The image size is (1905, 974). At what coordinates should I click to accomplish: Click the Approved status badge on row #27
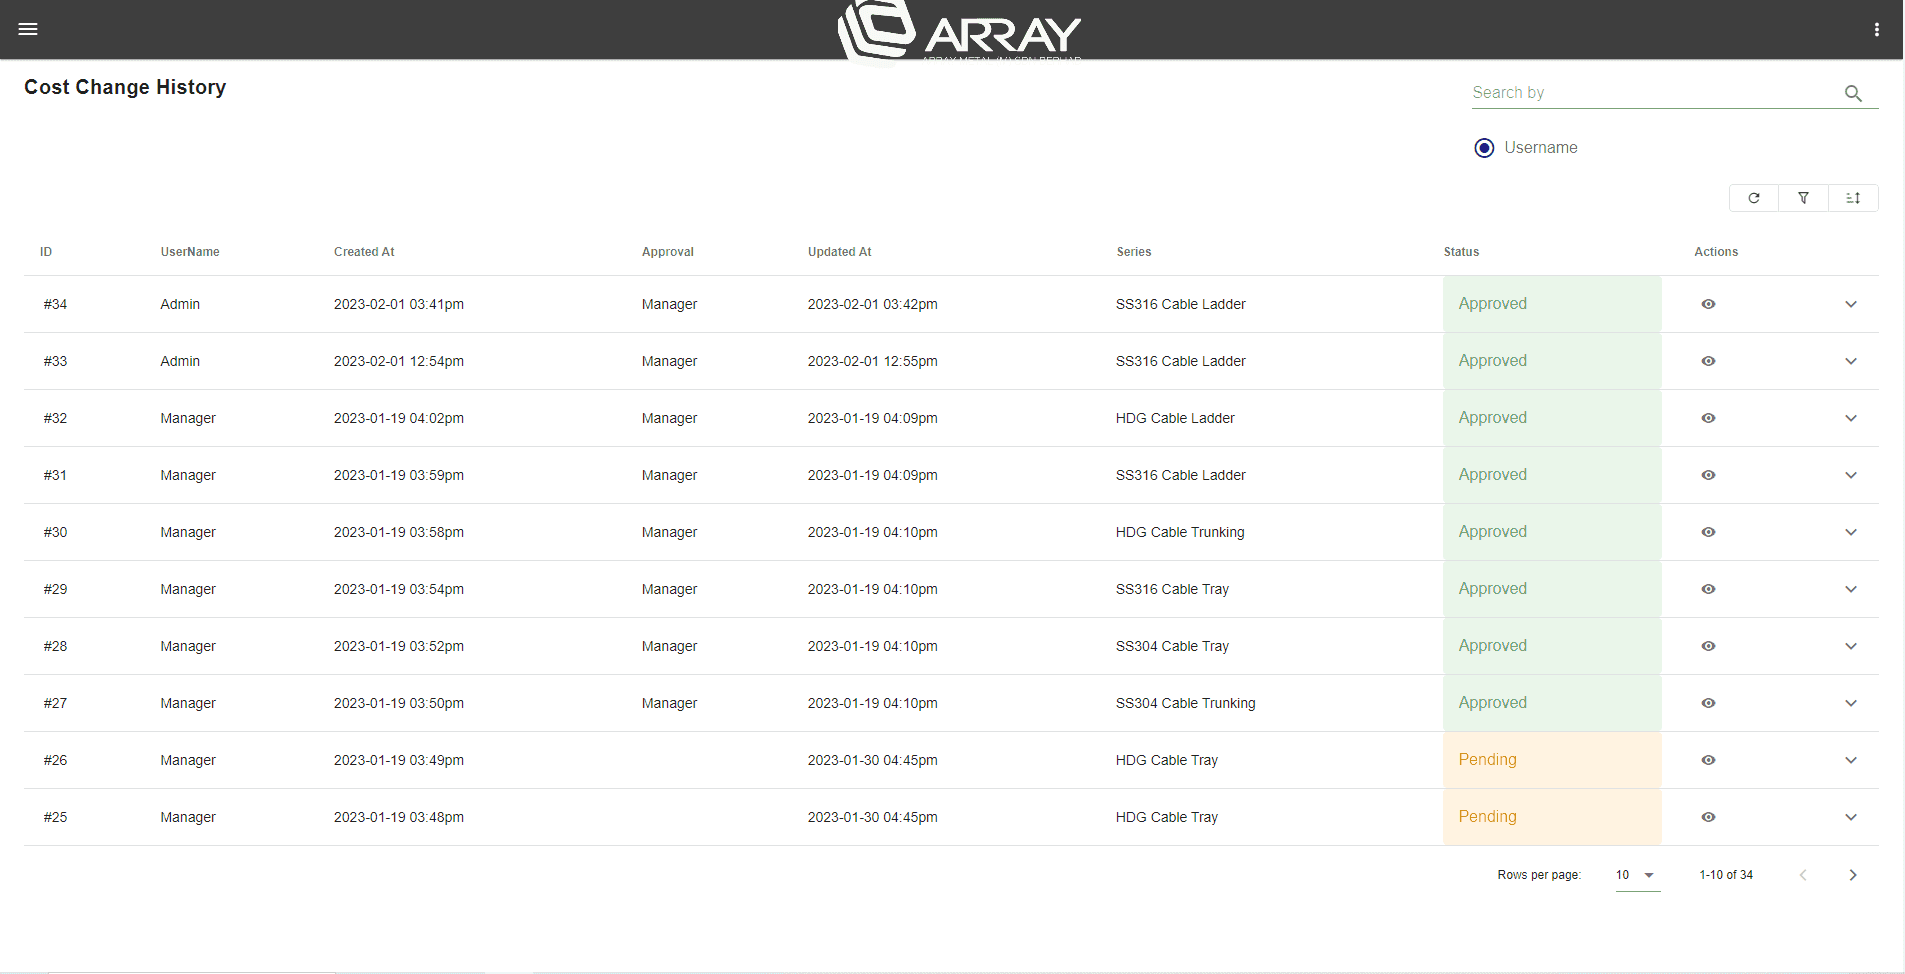[x=1492, y=703]
